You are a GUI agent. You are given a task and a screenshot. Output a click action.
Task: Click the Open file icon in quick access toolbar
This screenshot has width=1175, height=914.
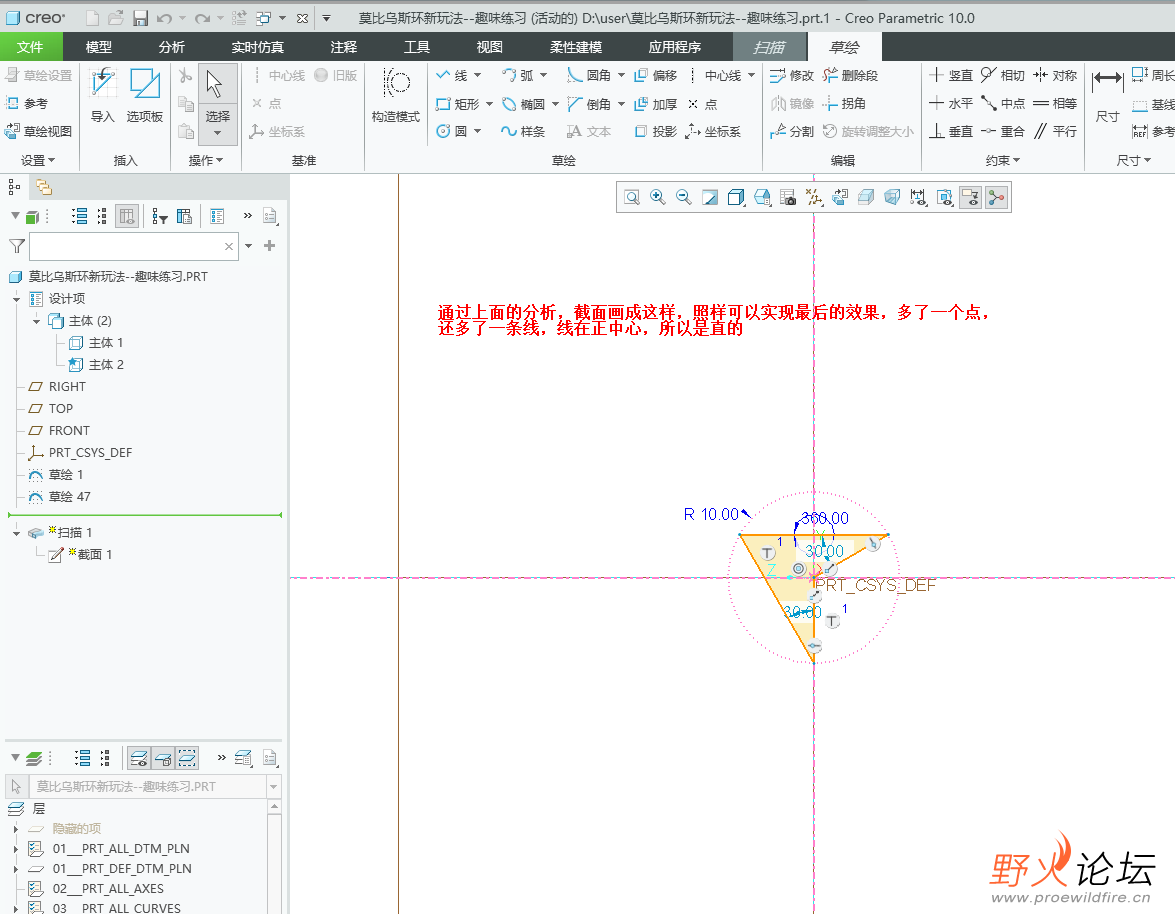tap(115, 18)
